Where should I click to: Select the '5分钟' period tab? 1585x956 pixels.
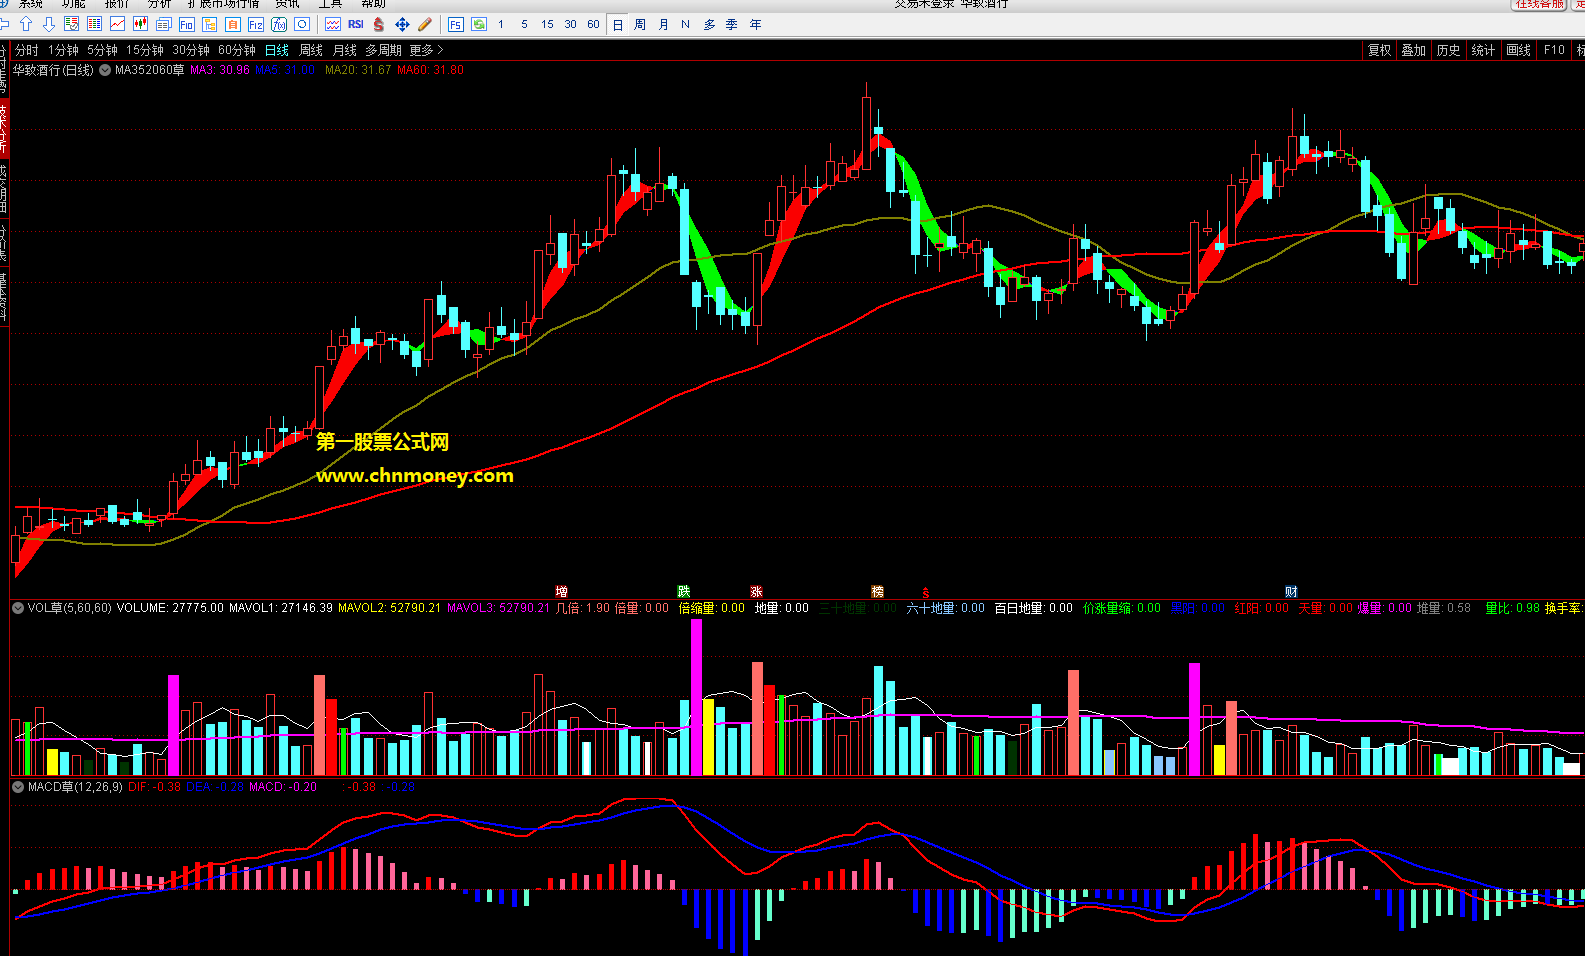point(102,50)
